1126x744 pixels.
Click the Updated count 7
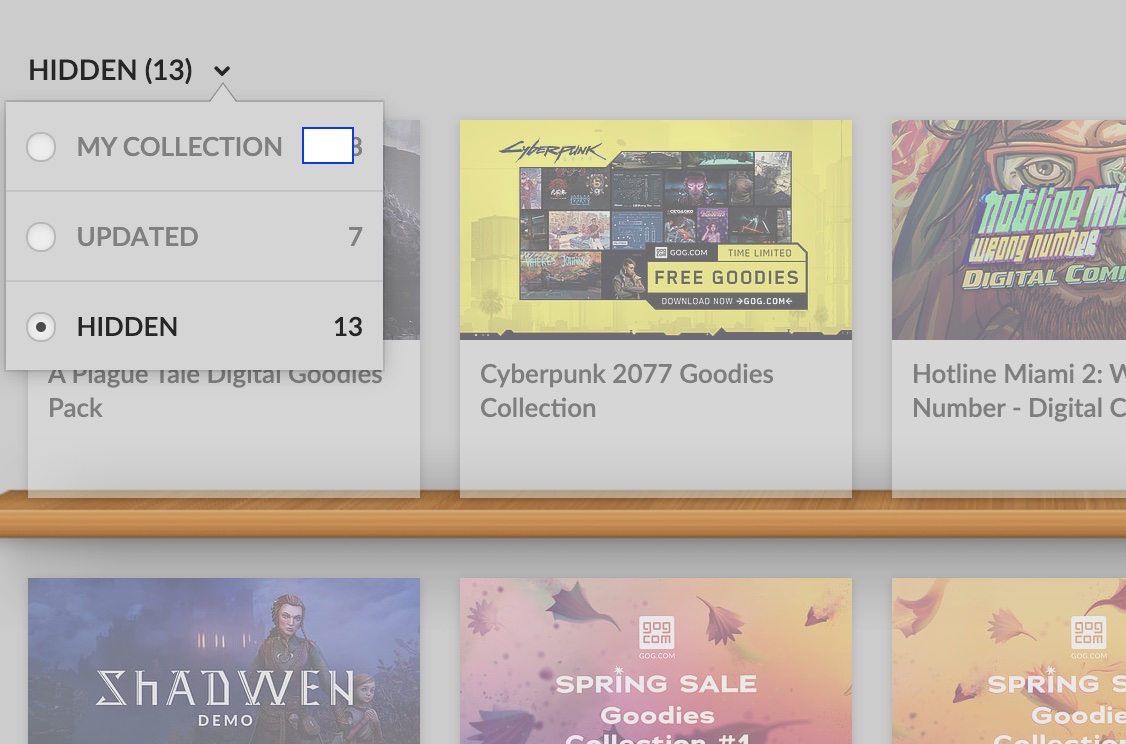tap(355, 236)
